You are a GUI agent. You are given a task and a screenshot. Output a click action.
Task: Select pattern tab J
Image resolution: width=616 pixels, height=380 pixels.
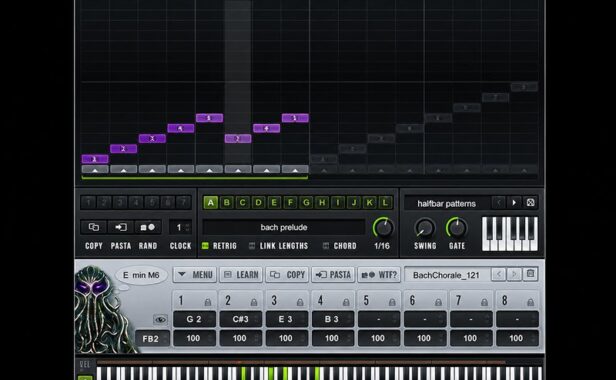pos(354,202)
